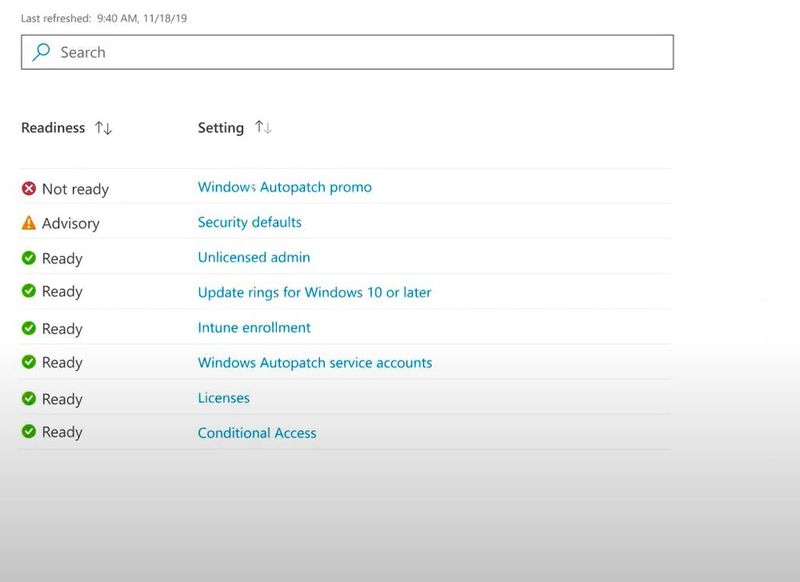
Task: Sort by the Setting column arrows
Action: pos(263,127)
